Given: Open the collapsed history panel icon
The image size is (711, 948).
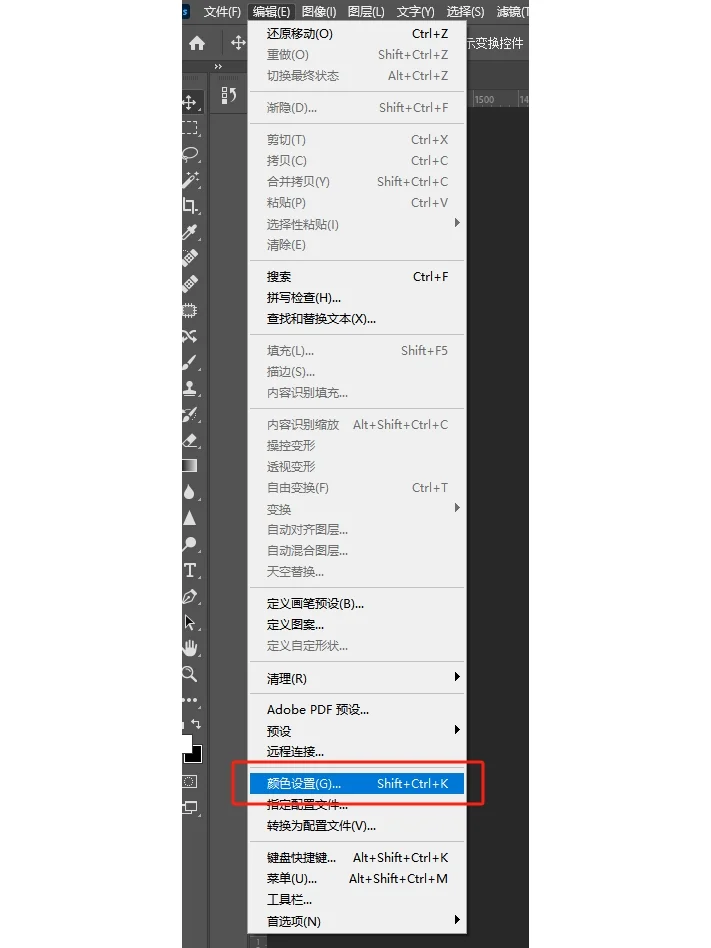Looking at the screenshot, I should (229, 96).
